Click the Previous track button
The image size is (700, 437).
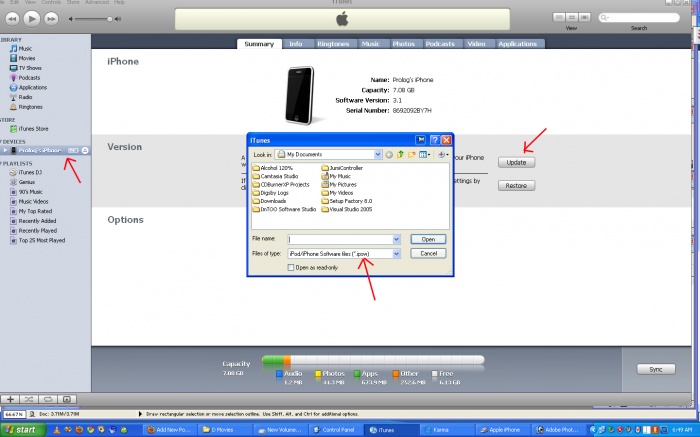tap(12, 19)
